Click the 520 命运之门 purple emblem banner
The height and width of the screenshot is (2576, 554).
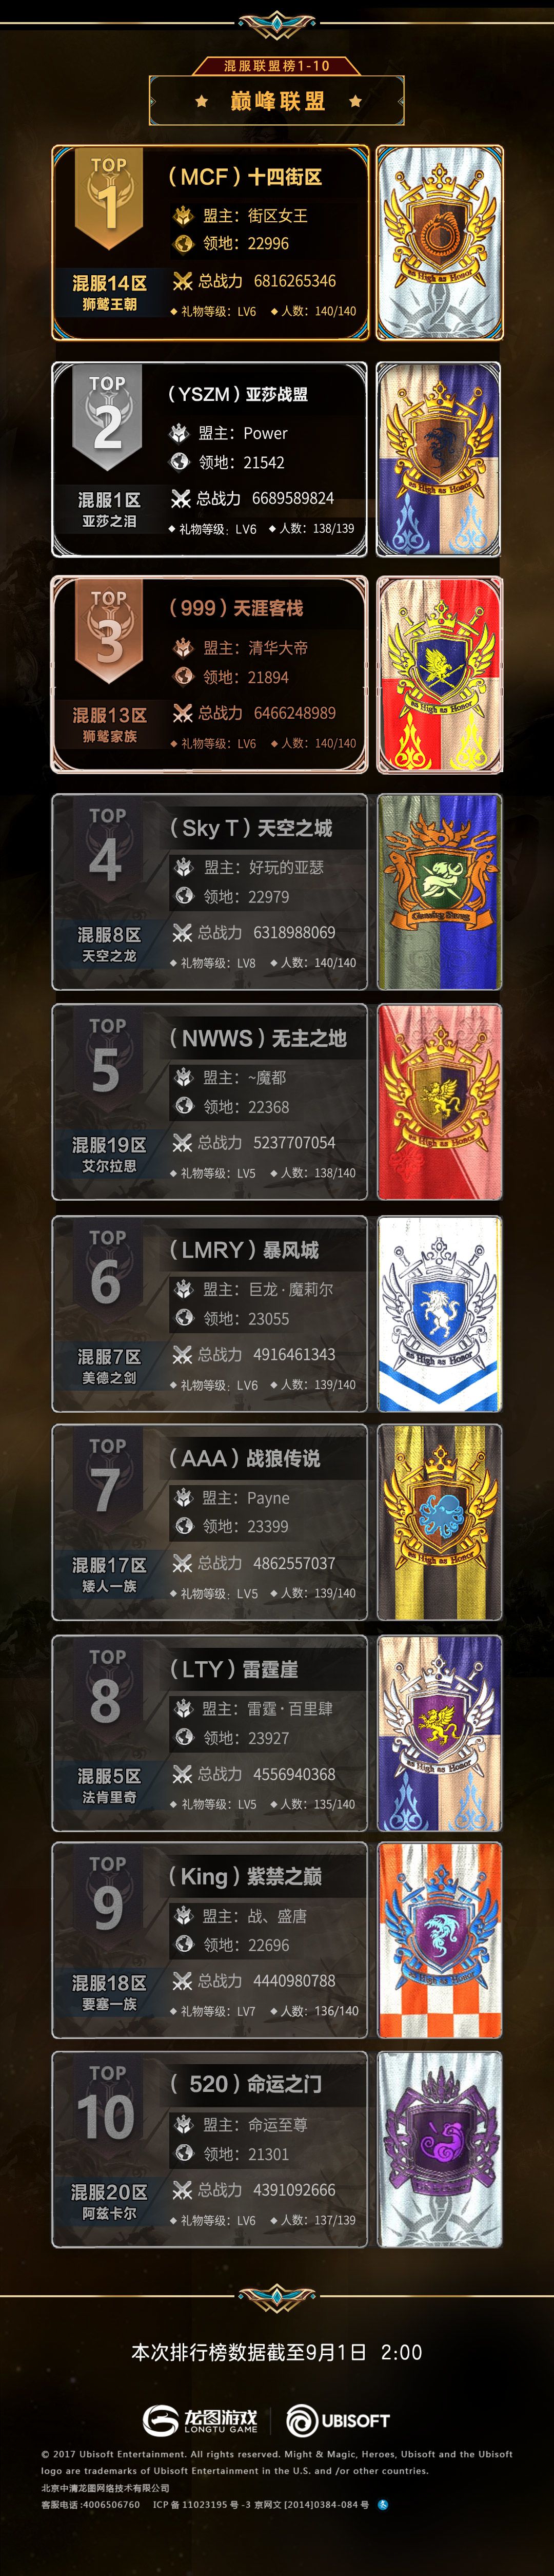tap(439, 2149)
